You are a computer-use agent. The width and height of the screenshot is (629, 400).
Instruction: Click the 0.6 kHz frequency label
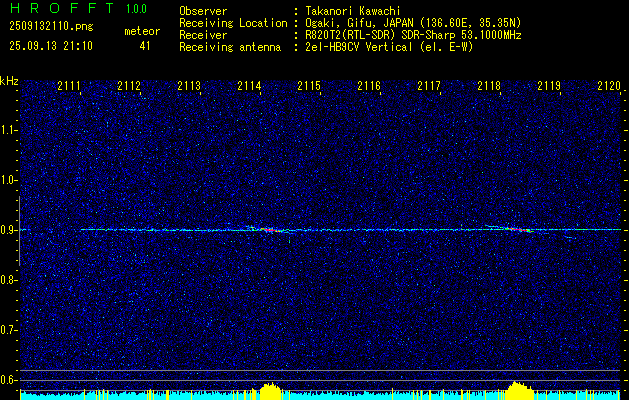pyautogui.click(x=8, y=380)
